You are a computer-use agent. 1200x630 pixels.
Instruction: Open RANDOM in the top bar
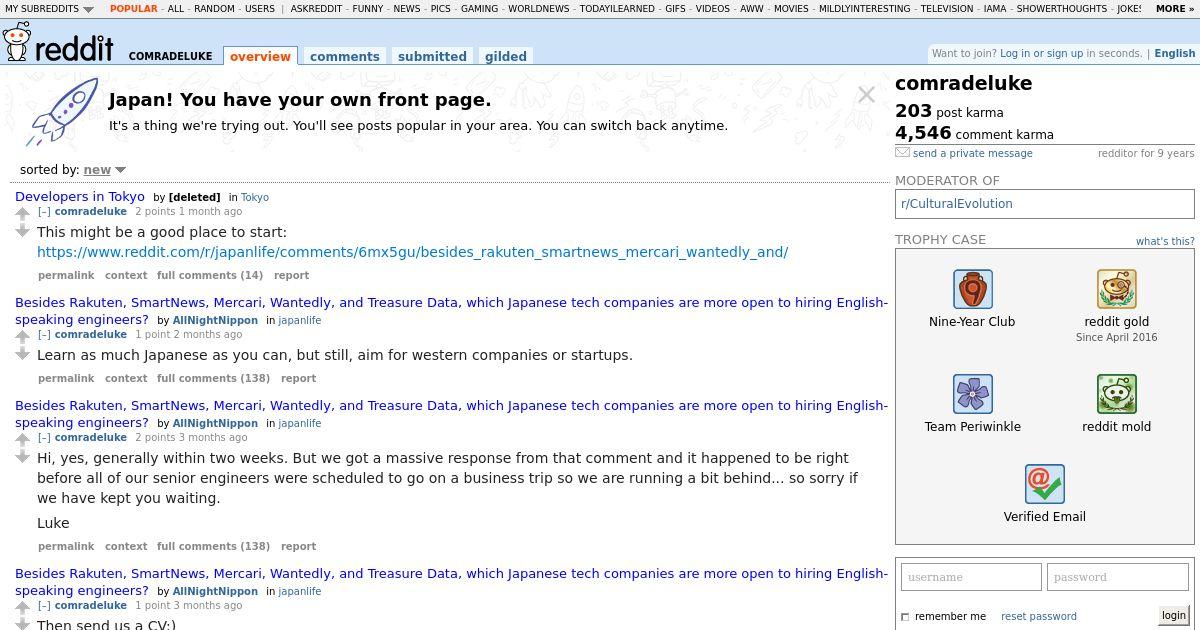tap(214, 8)
